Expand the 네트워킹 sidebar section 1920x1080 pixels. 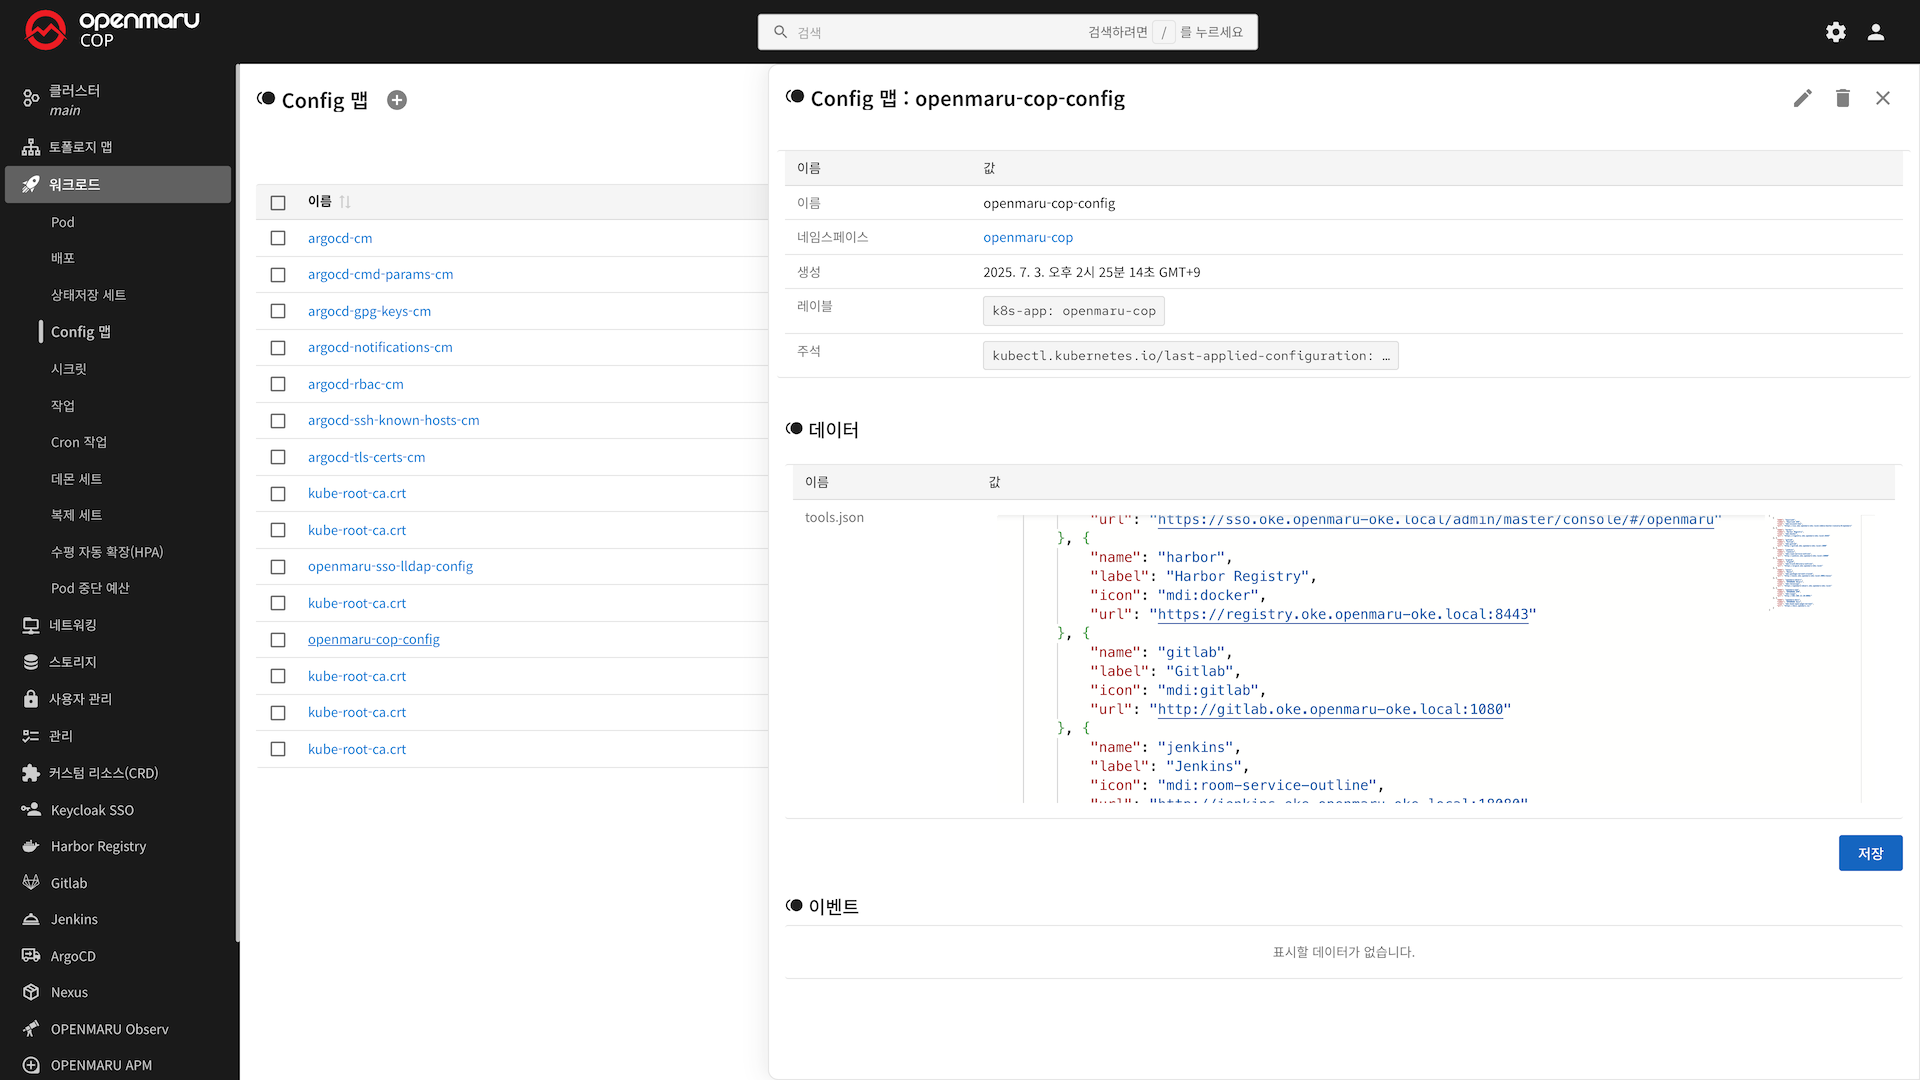point(73,625)
